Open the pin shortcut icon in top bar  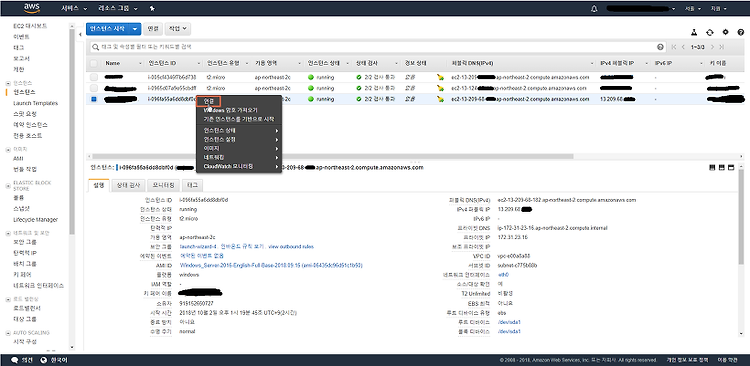152,9
